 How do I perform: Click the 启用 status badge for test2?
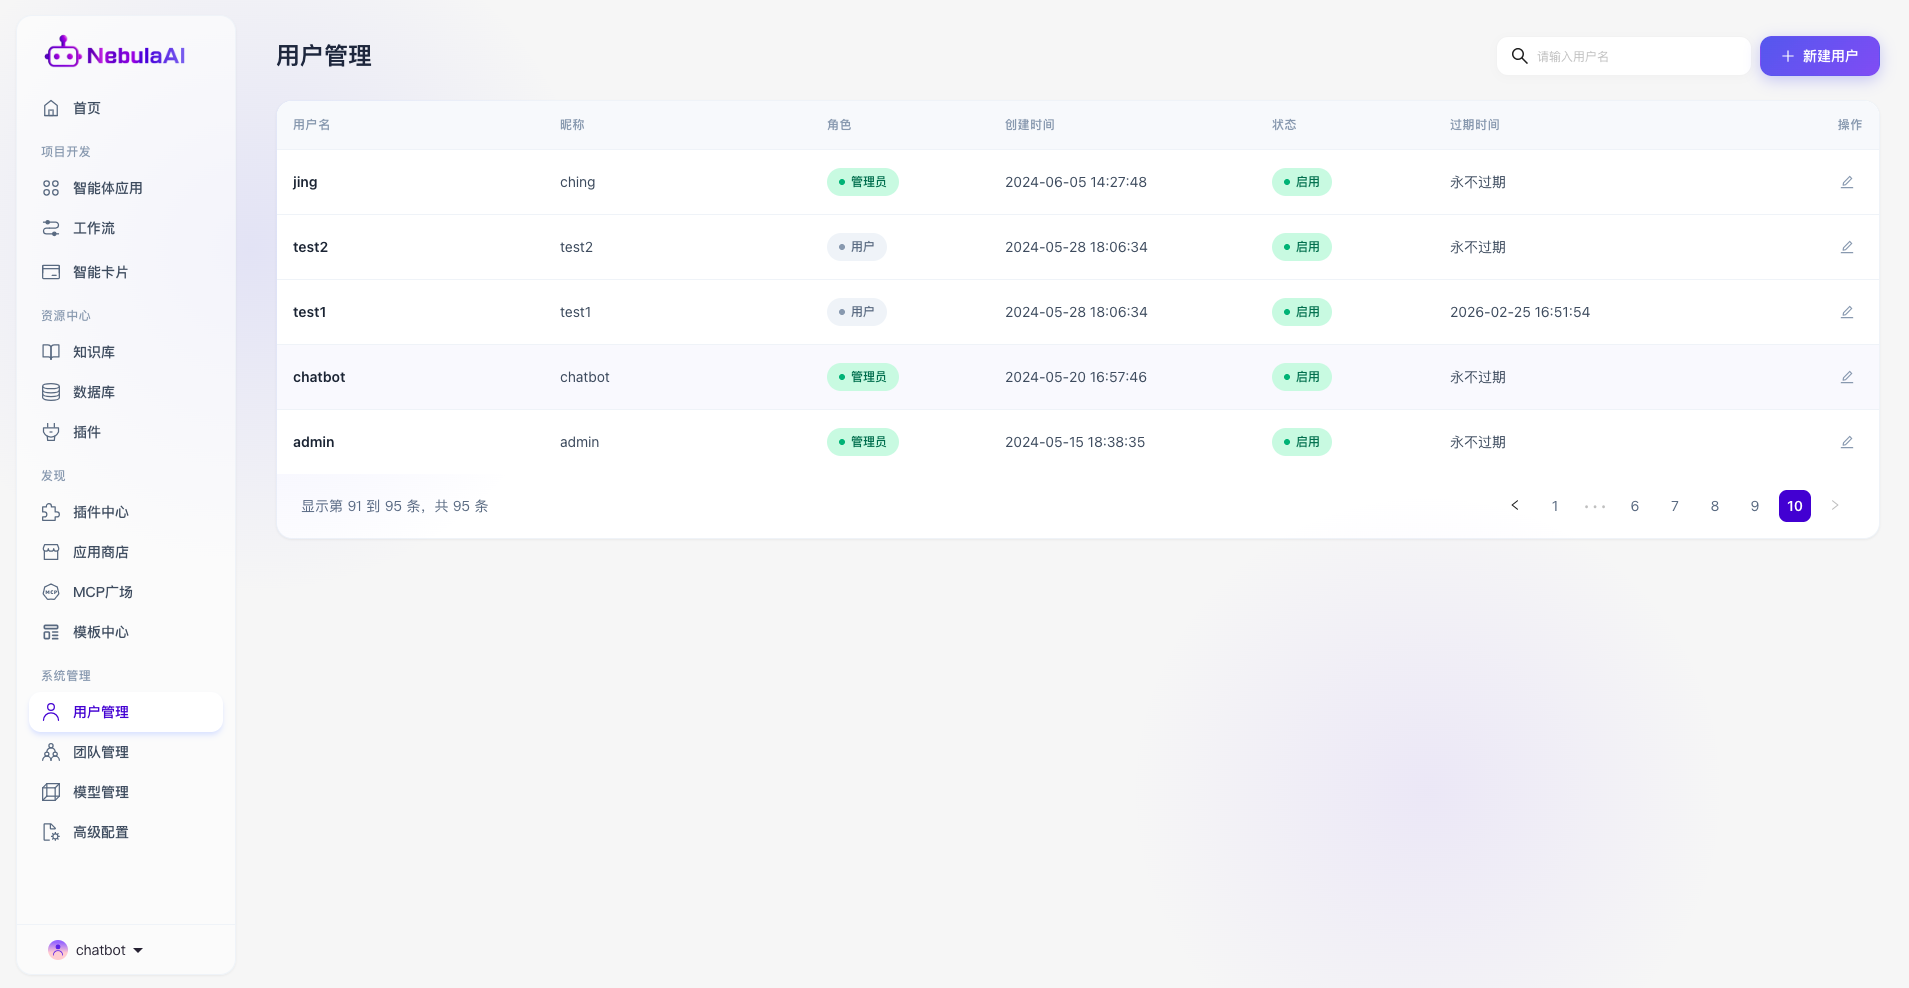pyautogui.click(x=1301, y=247)
